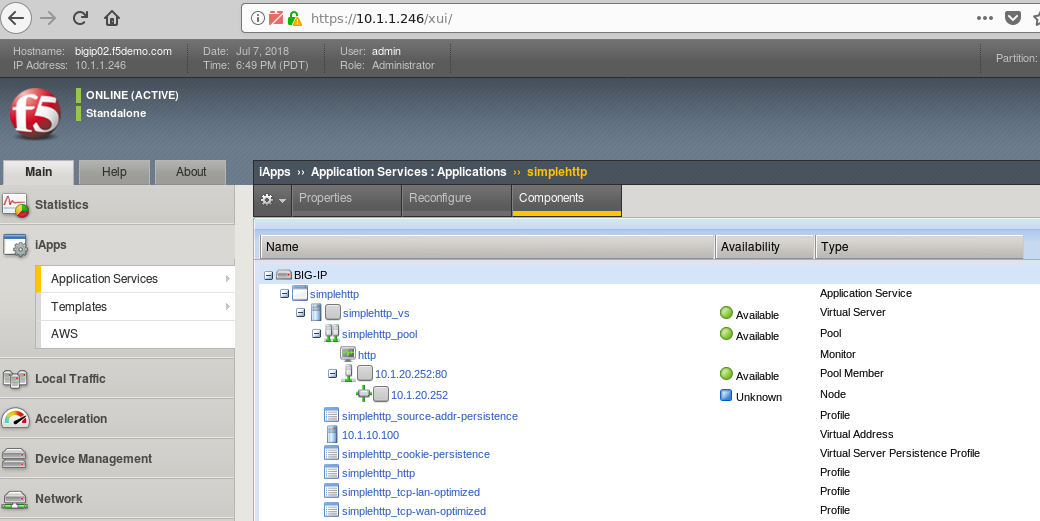This screenshot has height=521, width=1040.
Task: Click the Device Management icon
Action: (x=15, y=459)
